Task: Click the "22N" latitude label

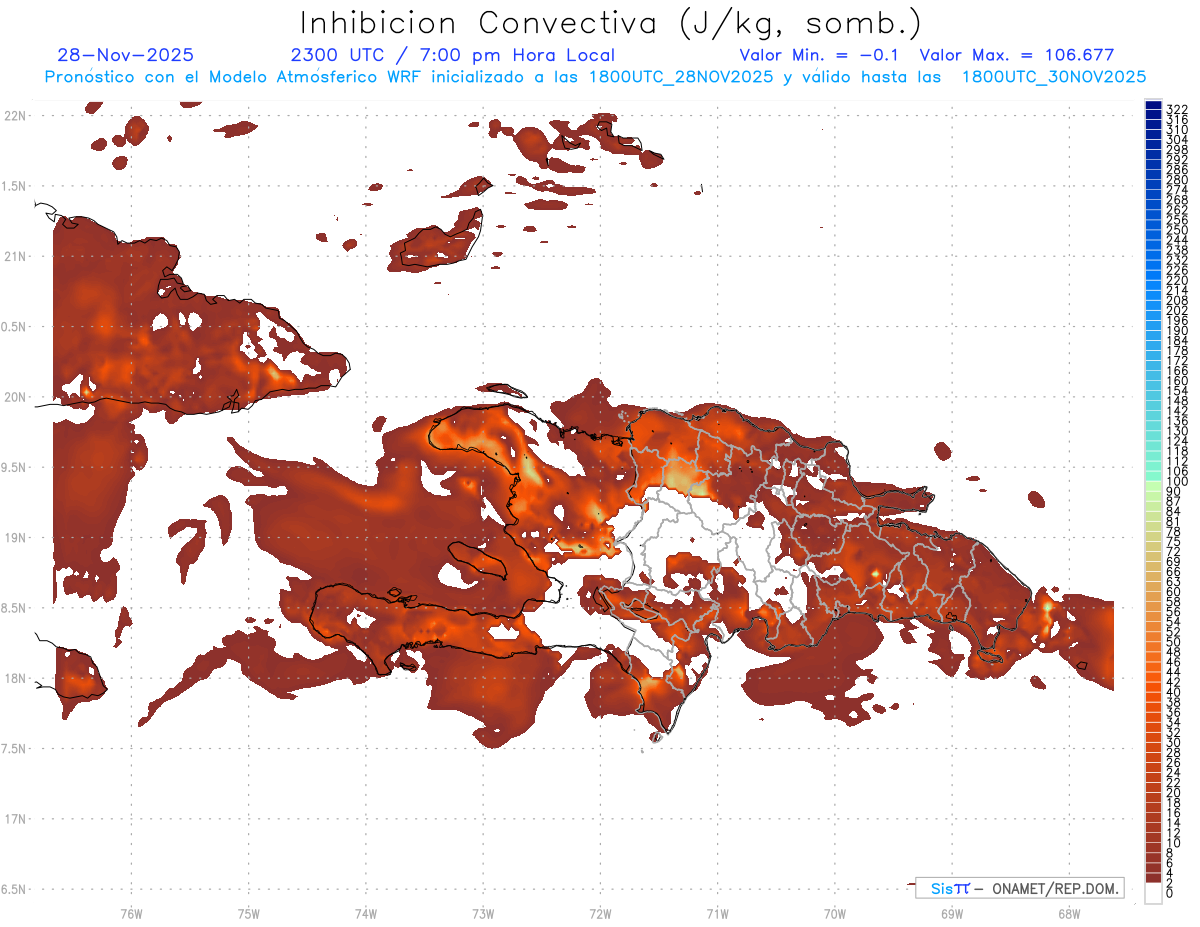Action: (x=15, y=115)
